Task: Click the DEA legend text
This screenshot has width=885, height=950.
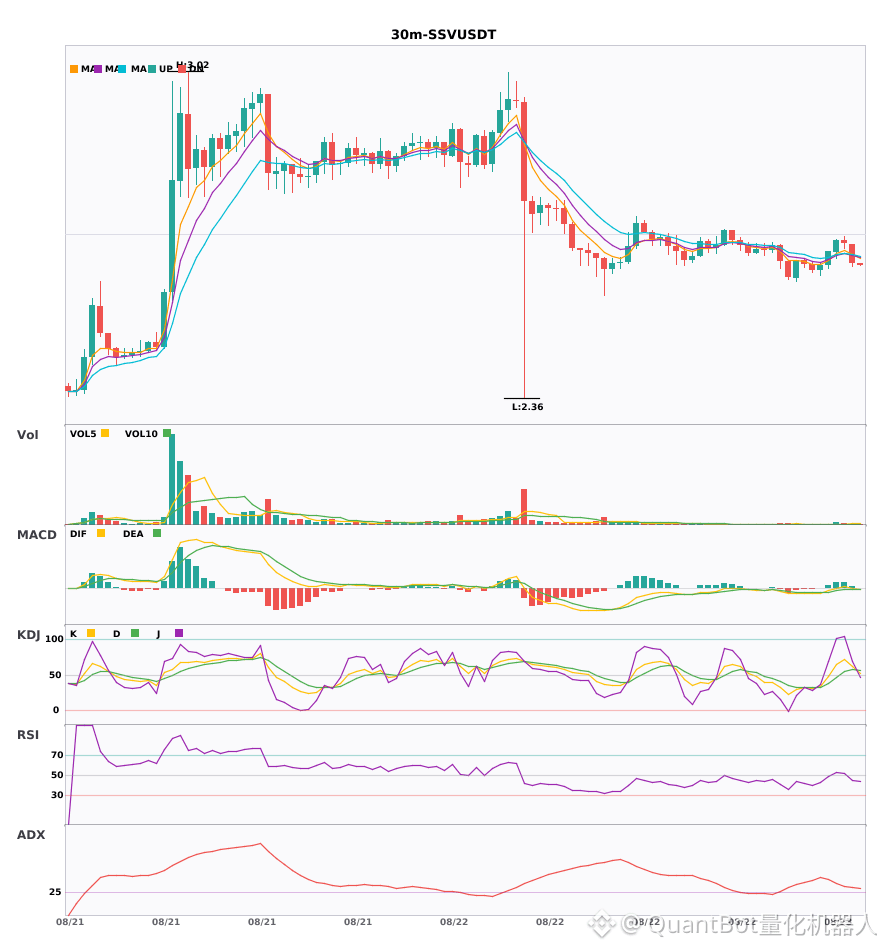Action: coord(133,534)
